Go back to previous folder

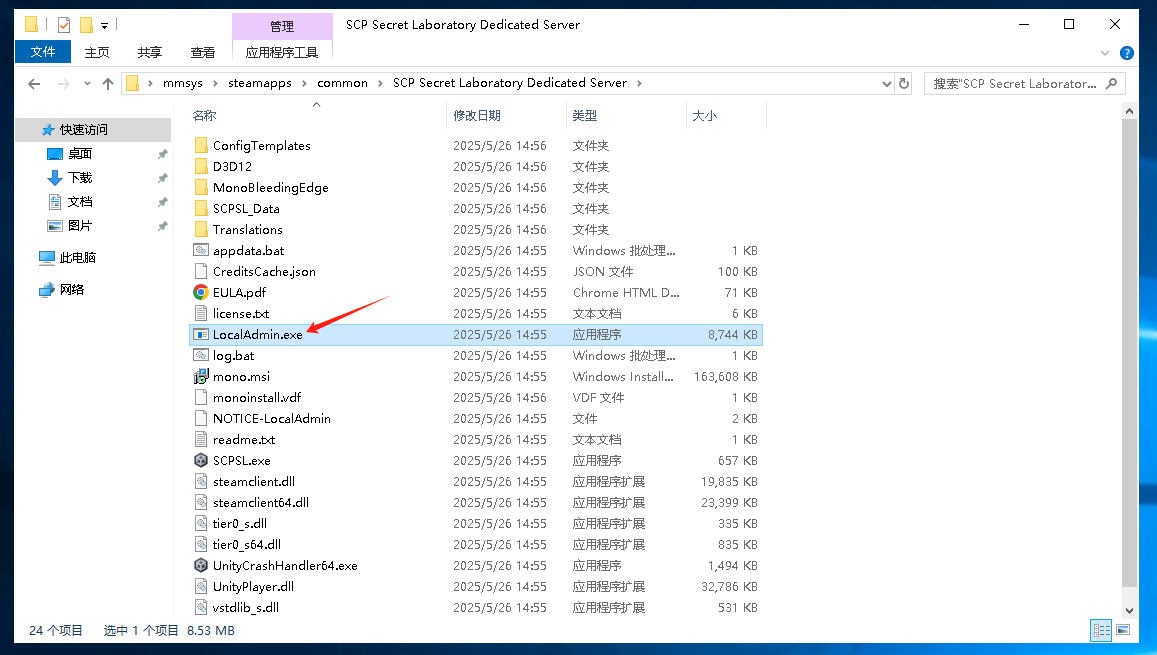(34, 83)
